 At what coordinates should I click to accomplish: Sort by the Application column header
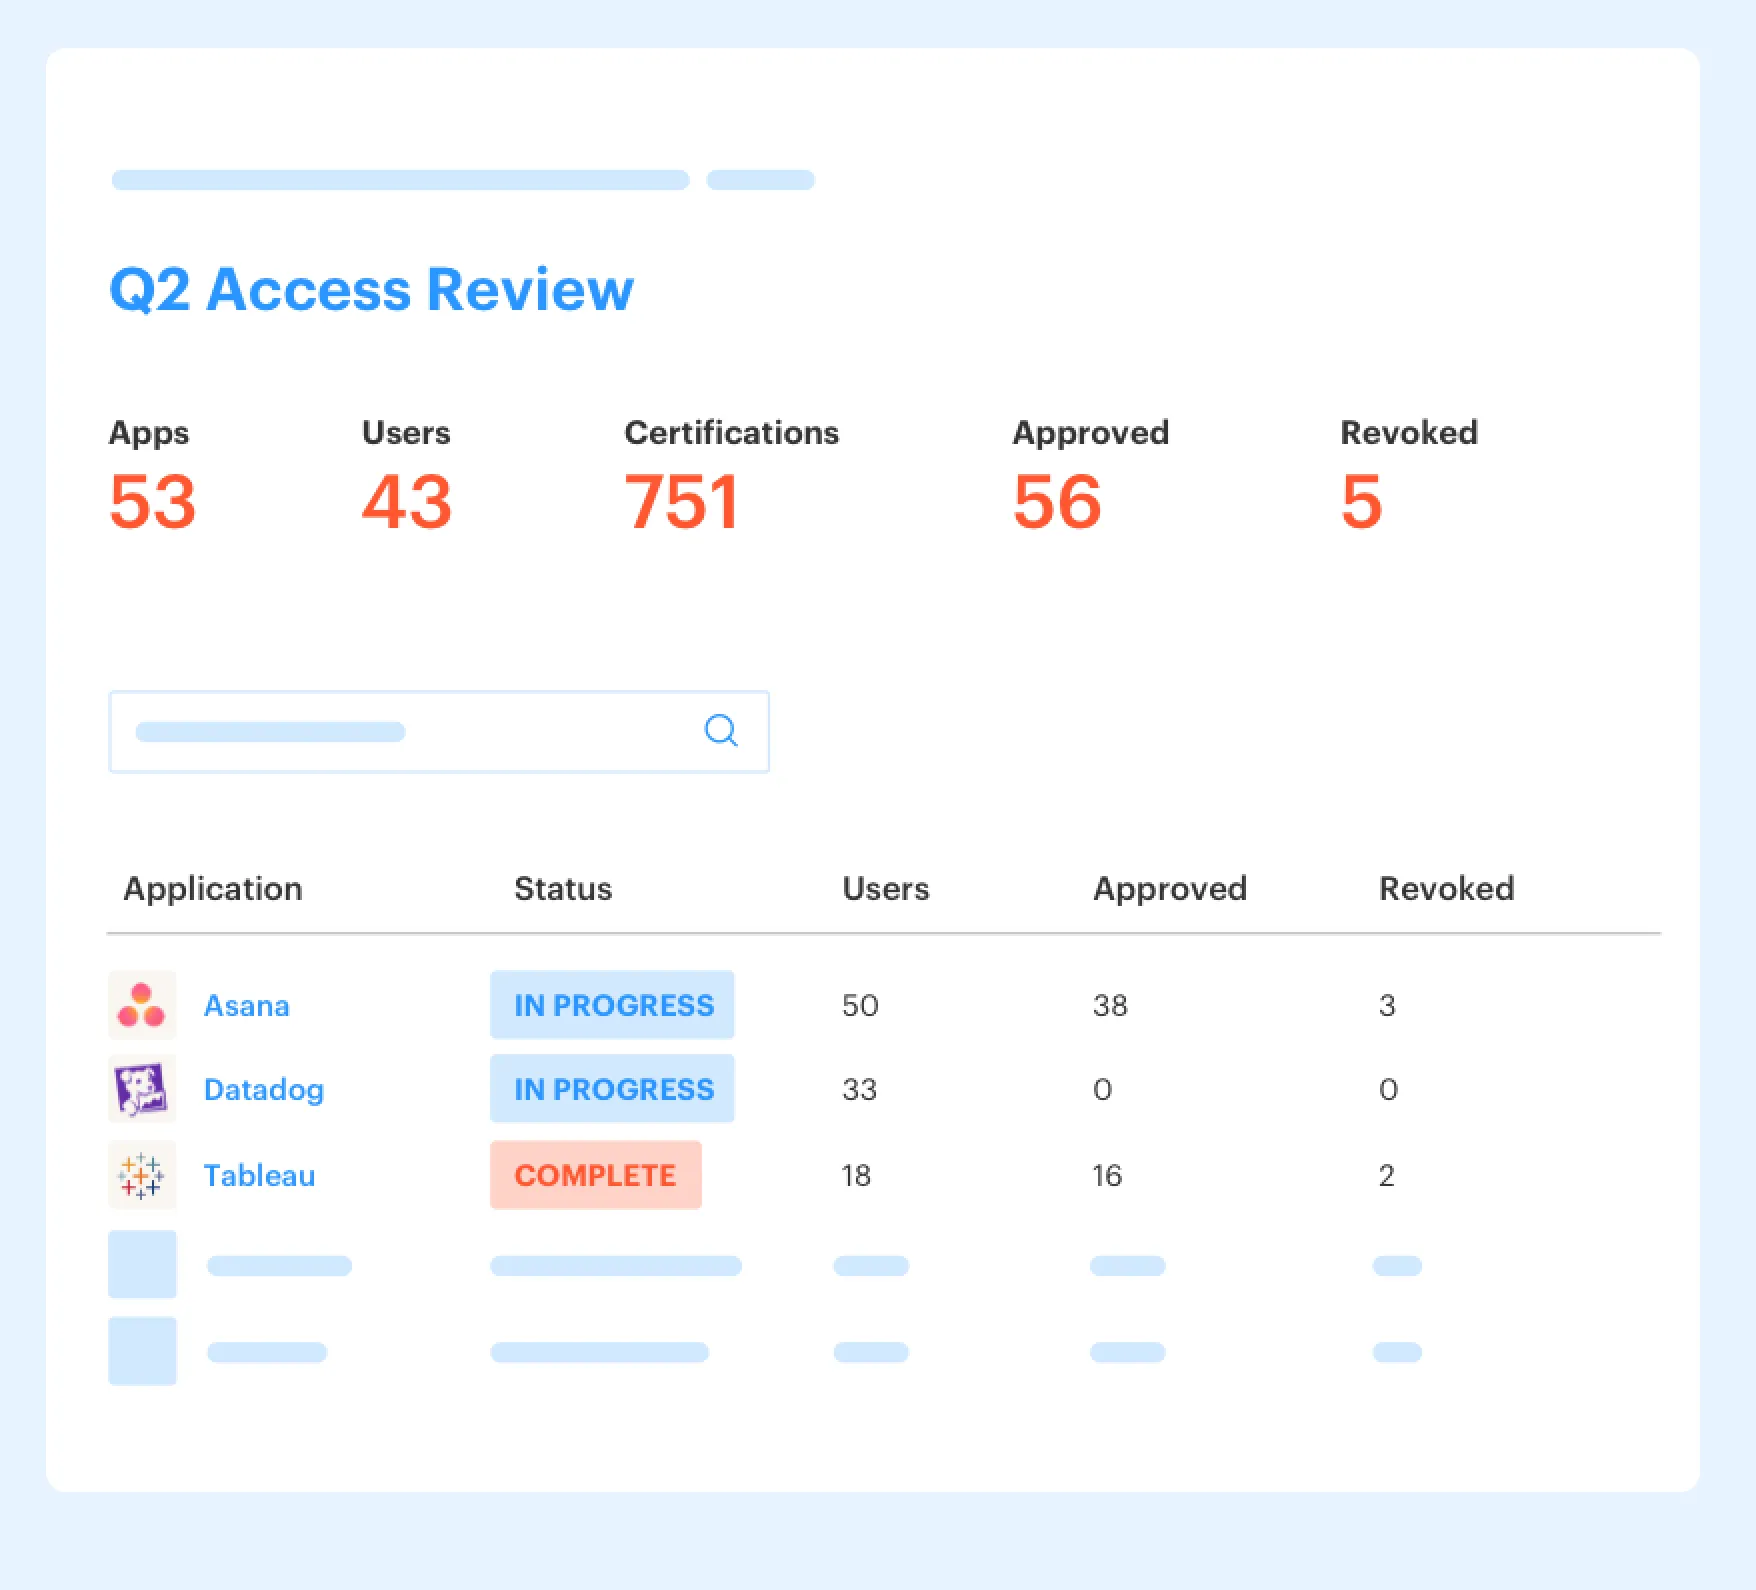pyautogui.click(x=213, y=888)
